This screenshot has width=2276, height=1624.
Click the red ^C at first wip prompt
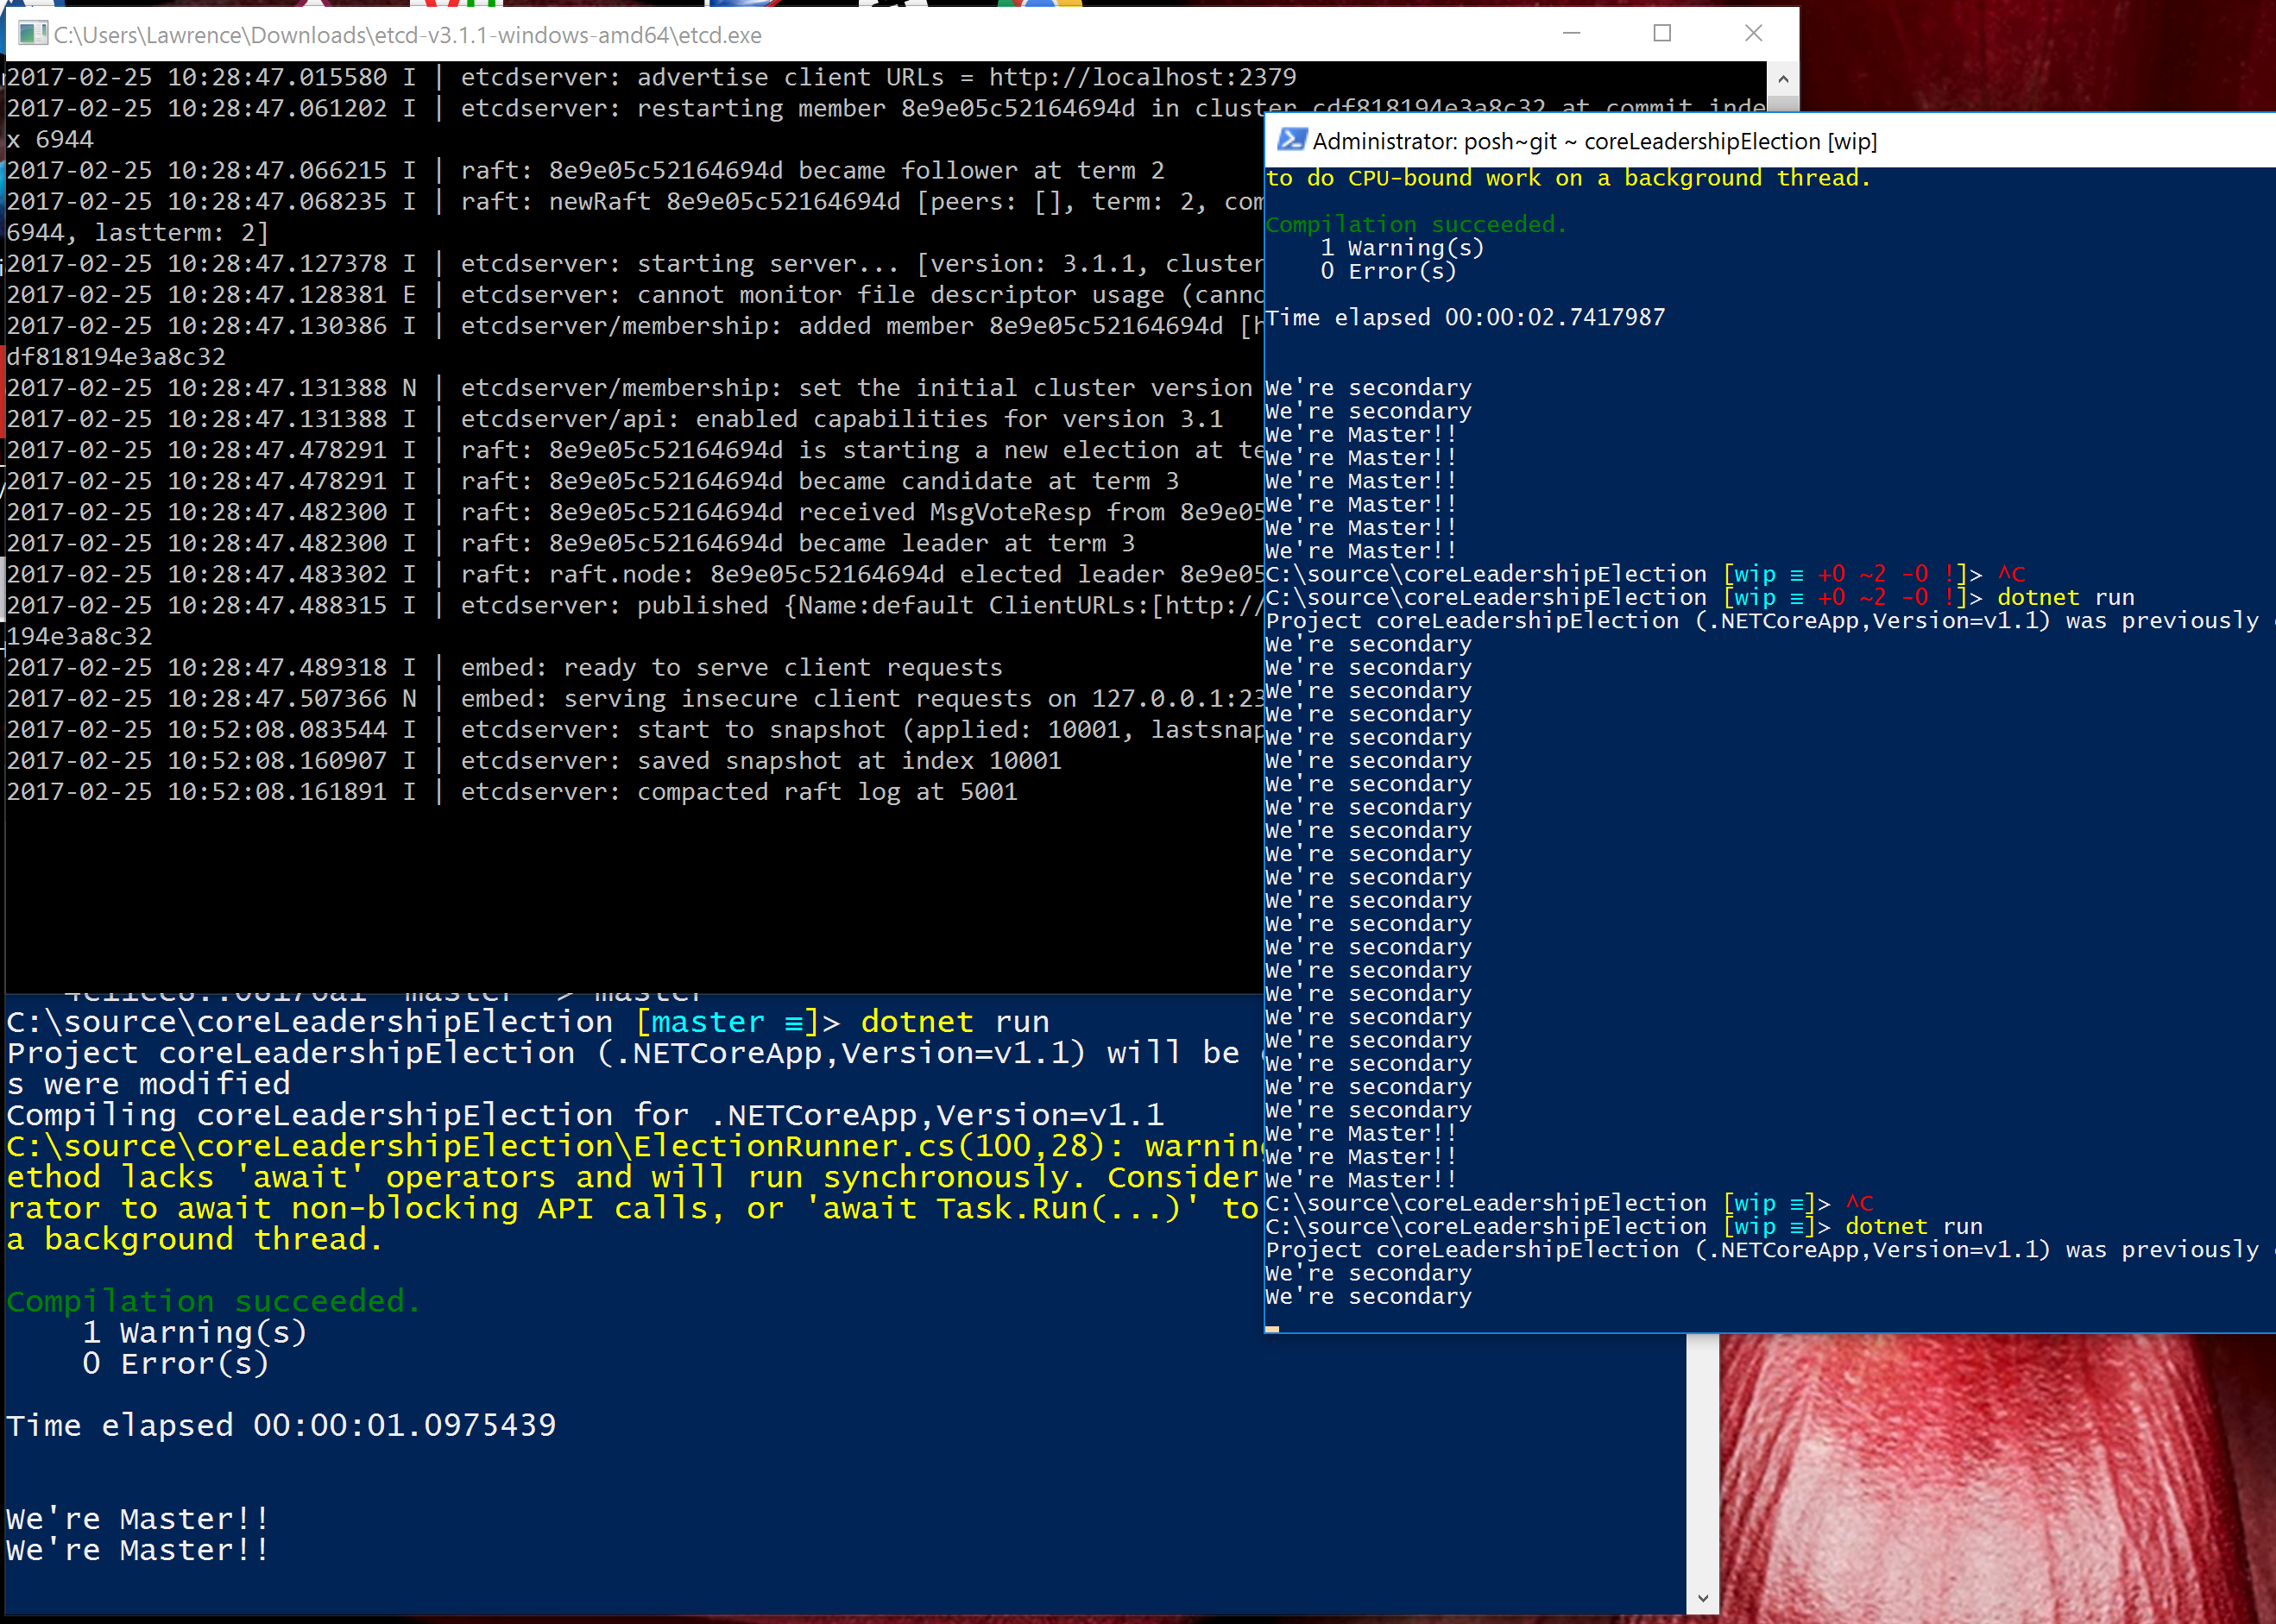click(2011, 574)
